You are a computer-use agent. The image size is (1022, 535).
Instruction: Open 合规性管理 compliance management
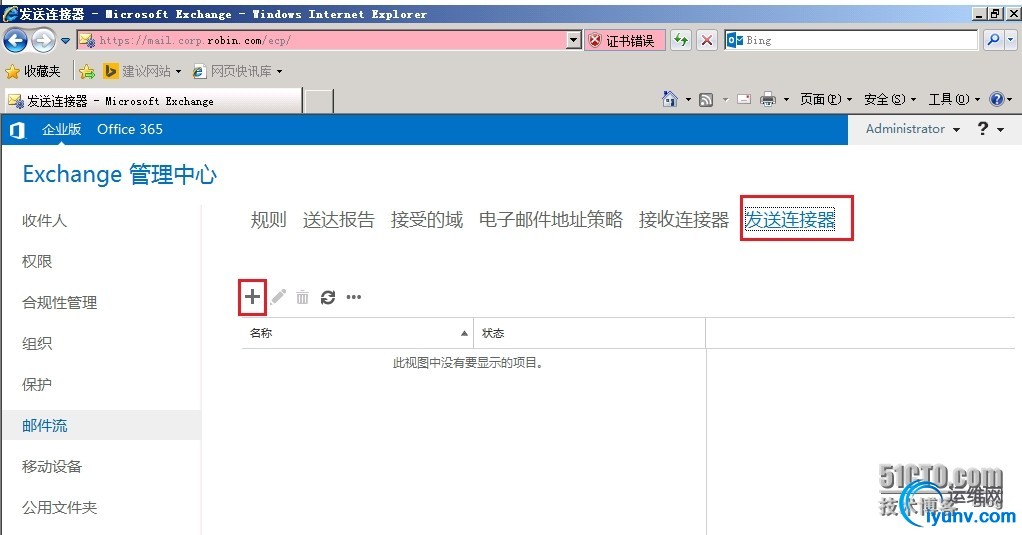click(59, 303)
